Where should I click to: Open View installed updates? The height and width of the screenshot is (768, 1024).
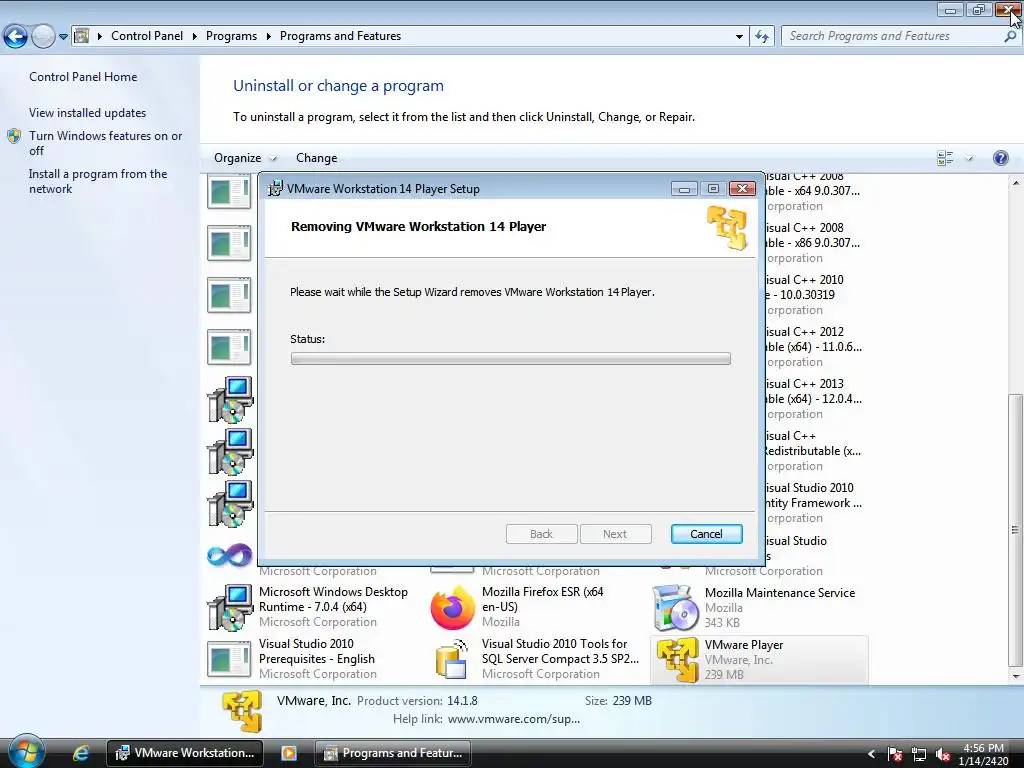coord(88,112)
